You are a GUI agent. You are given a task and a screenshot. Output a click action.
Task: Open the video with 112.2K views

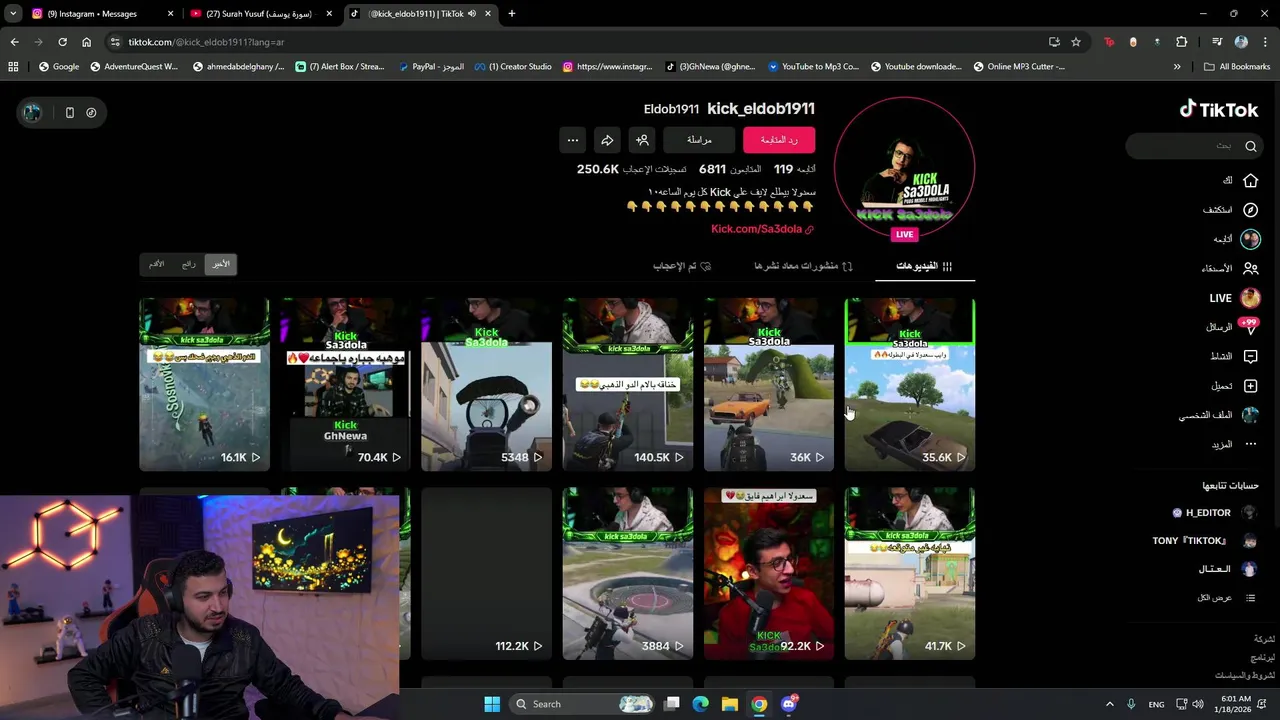(486, 574)
